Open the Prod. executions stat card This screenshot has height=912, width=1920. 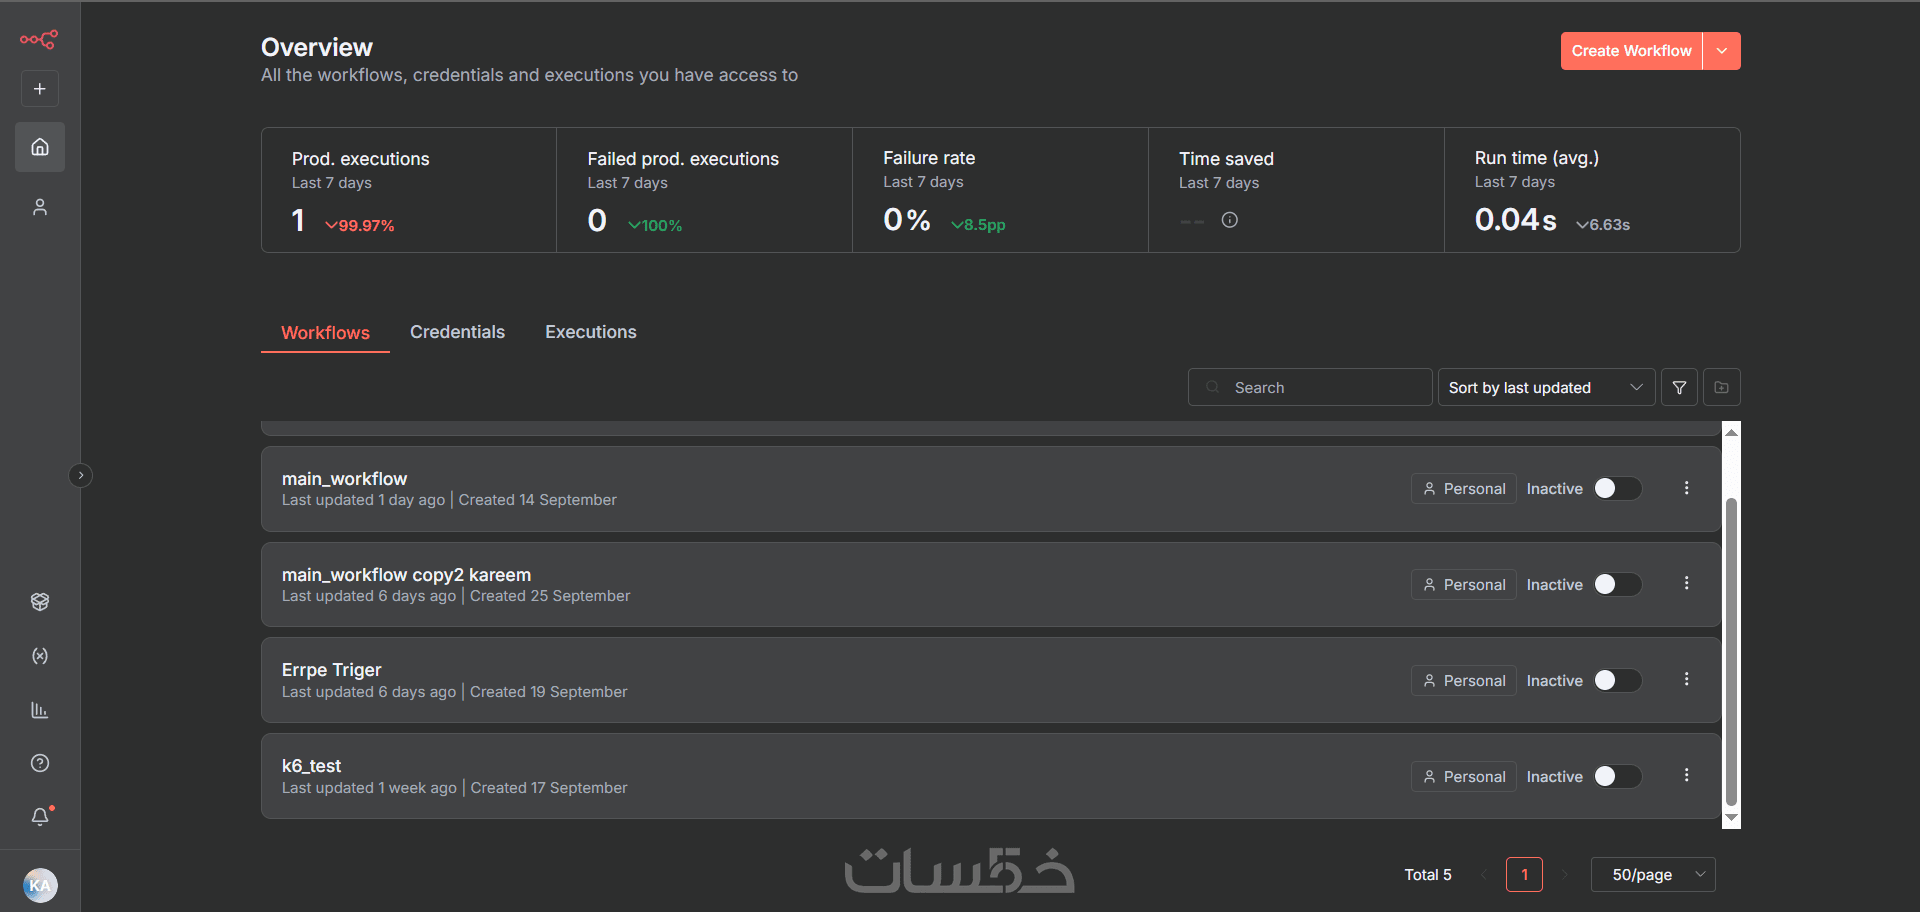409,190
